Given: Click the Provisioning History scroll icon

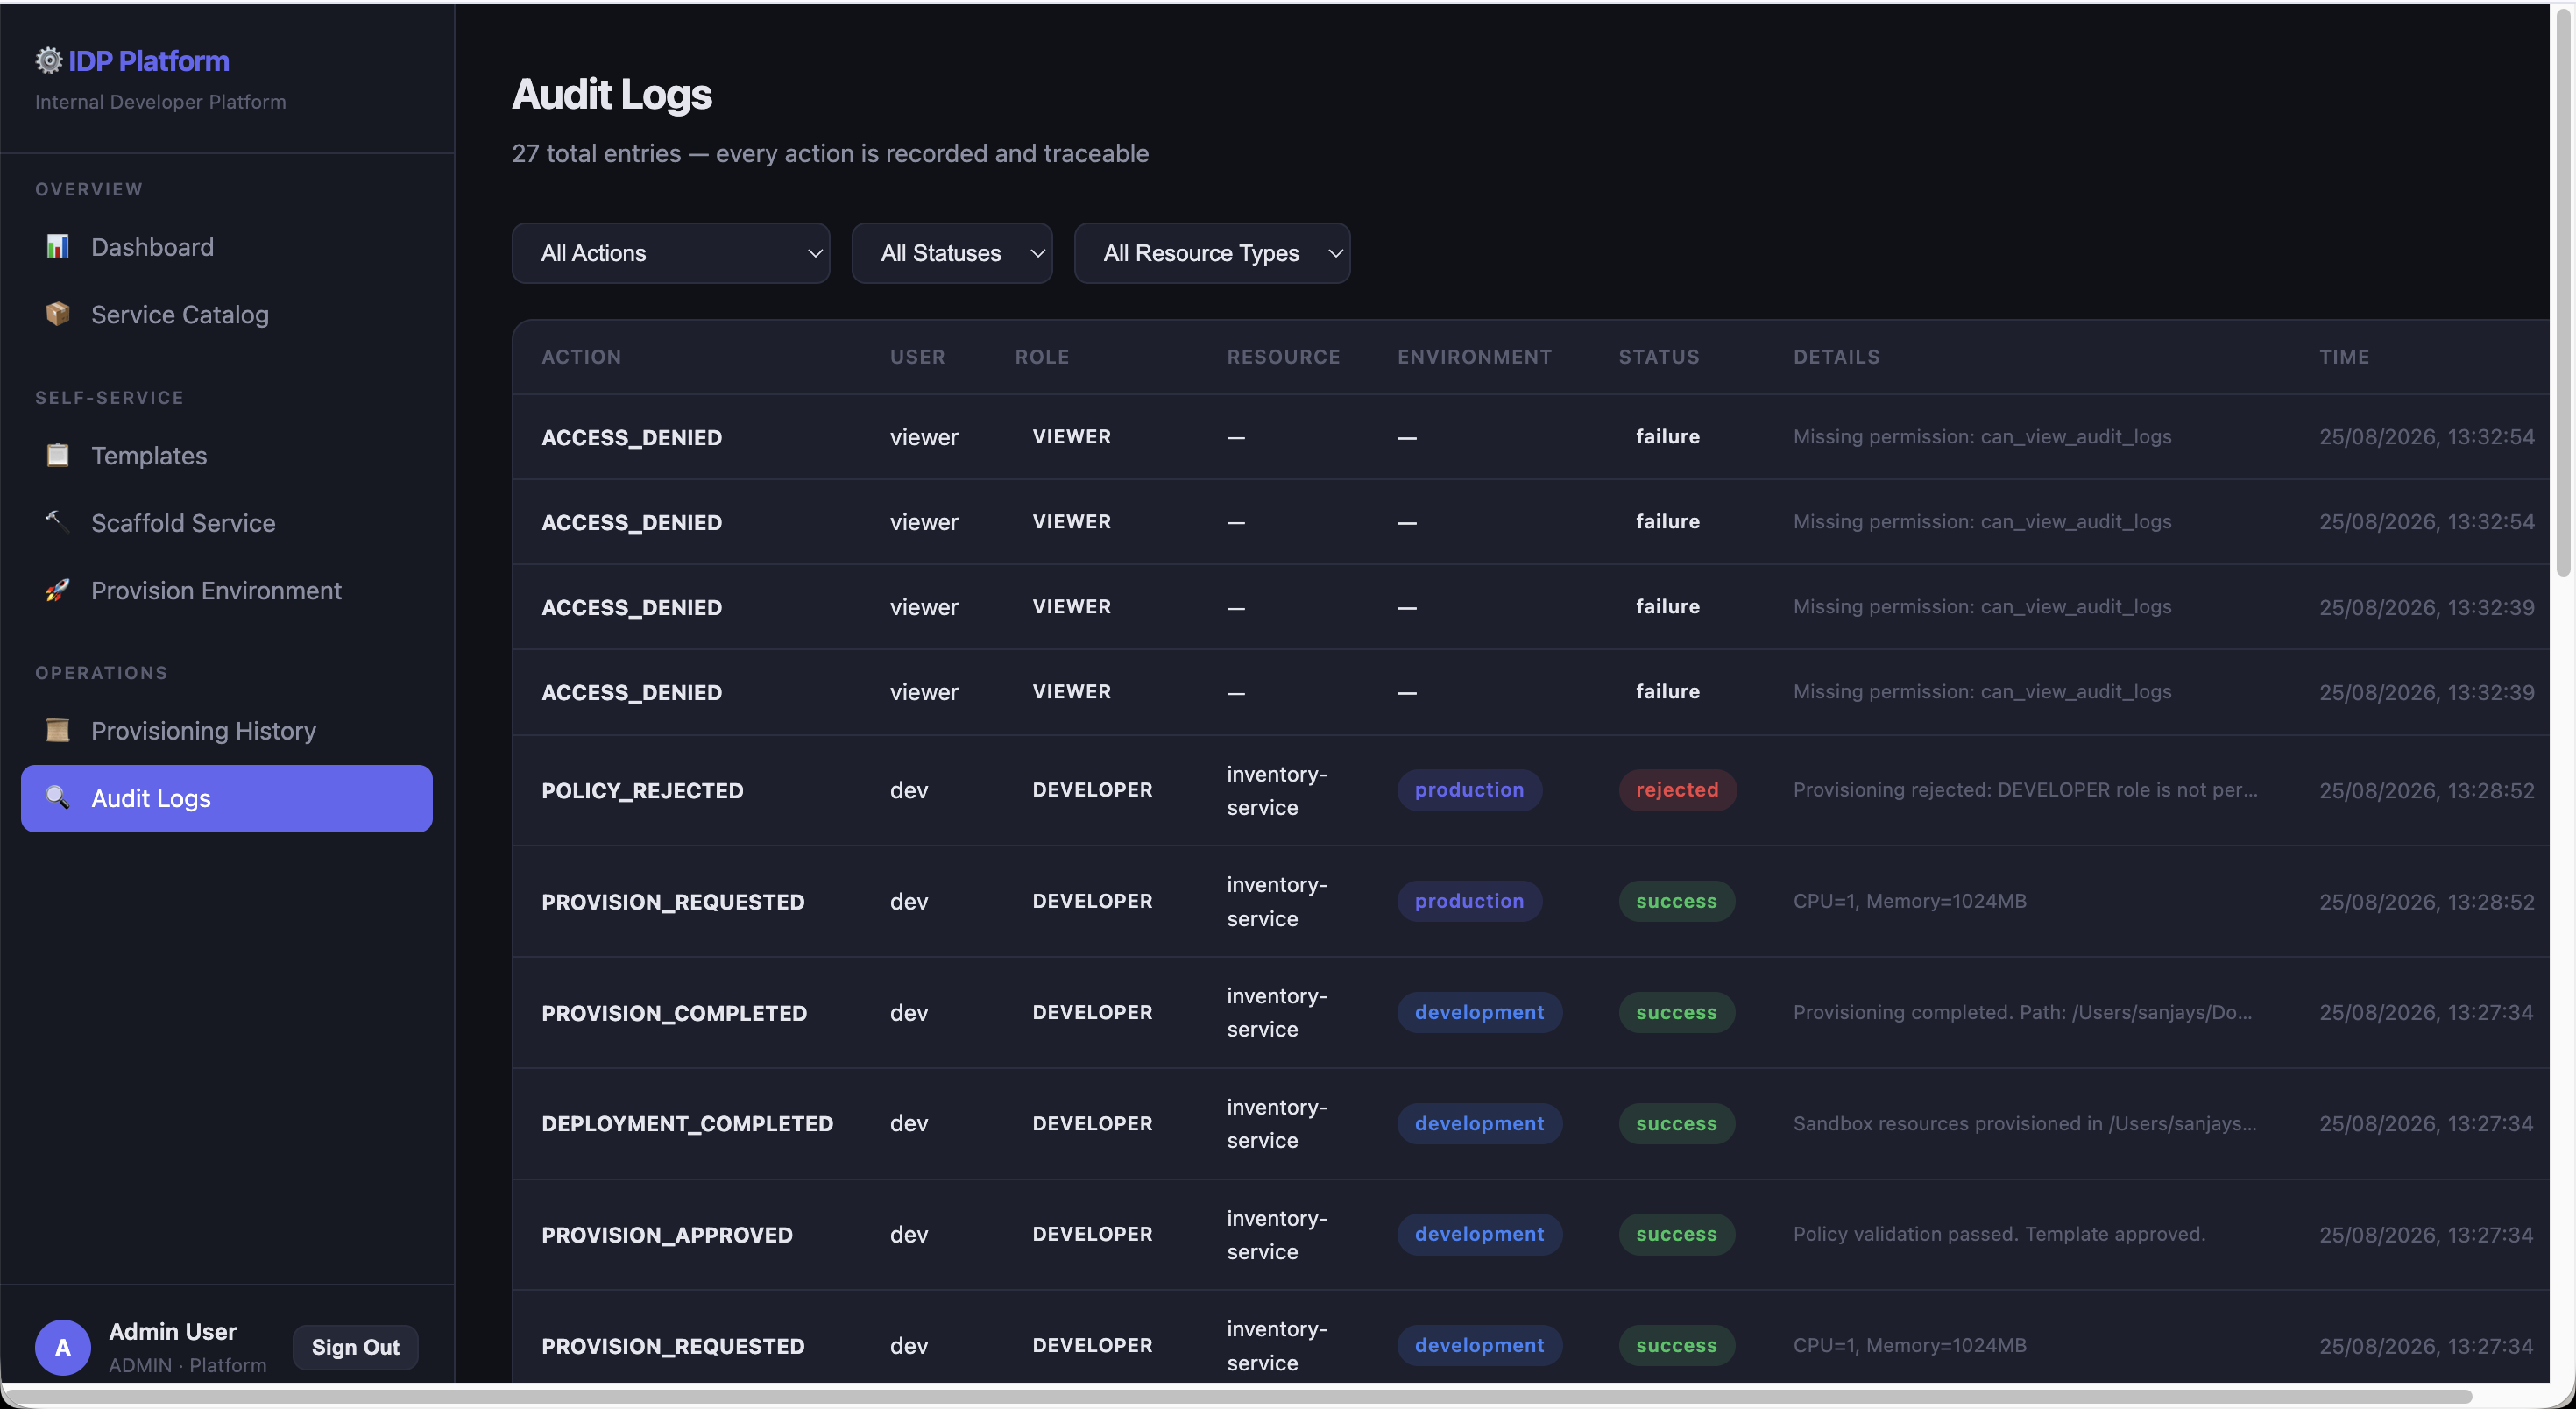Looking at the screenshot, I should 58,730.
